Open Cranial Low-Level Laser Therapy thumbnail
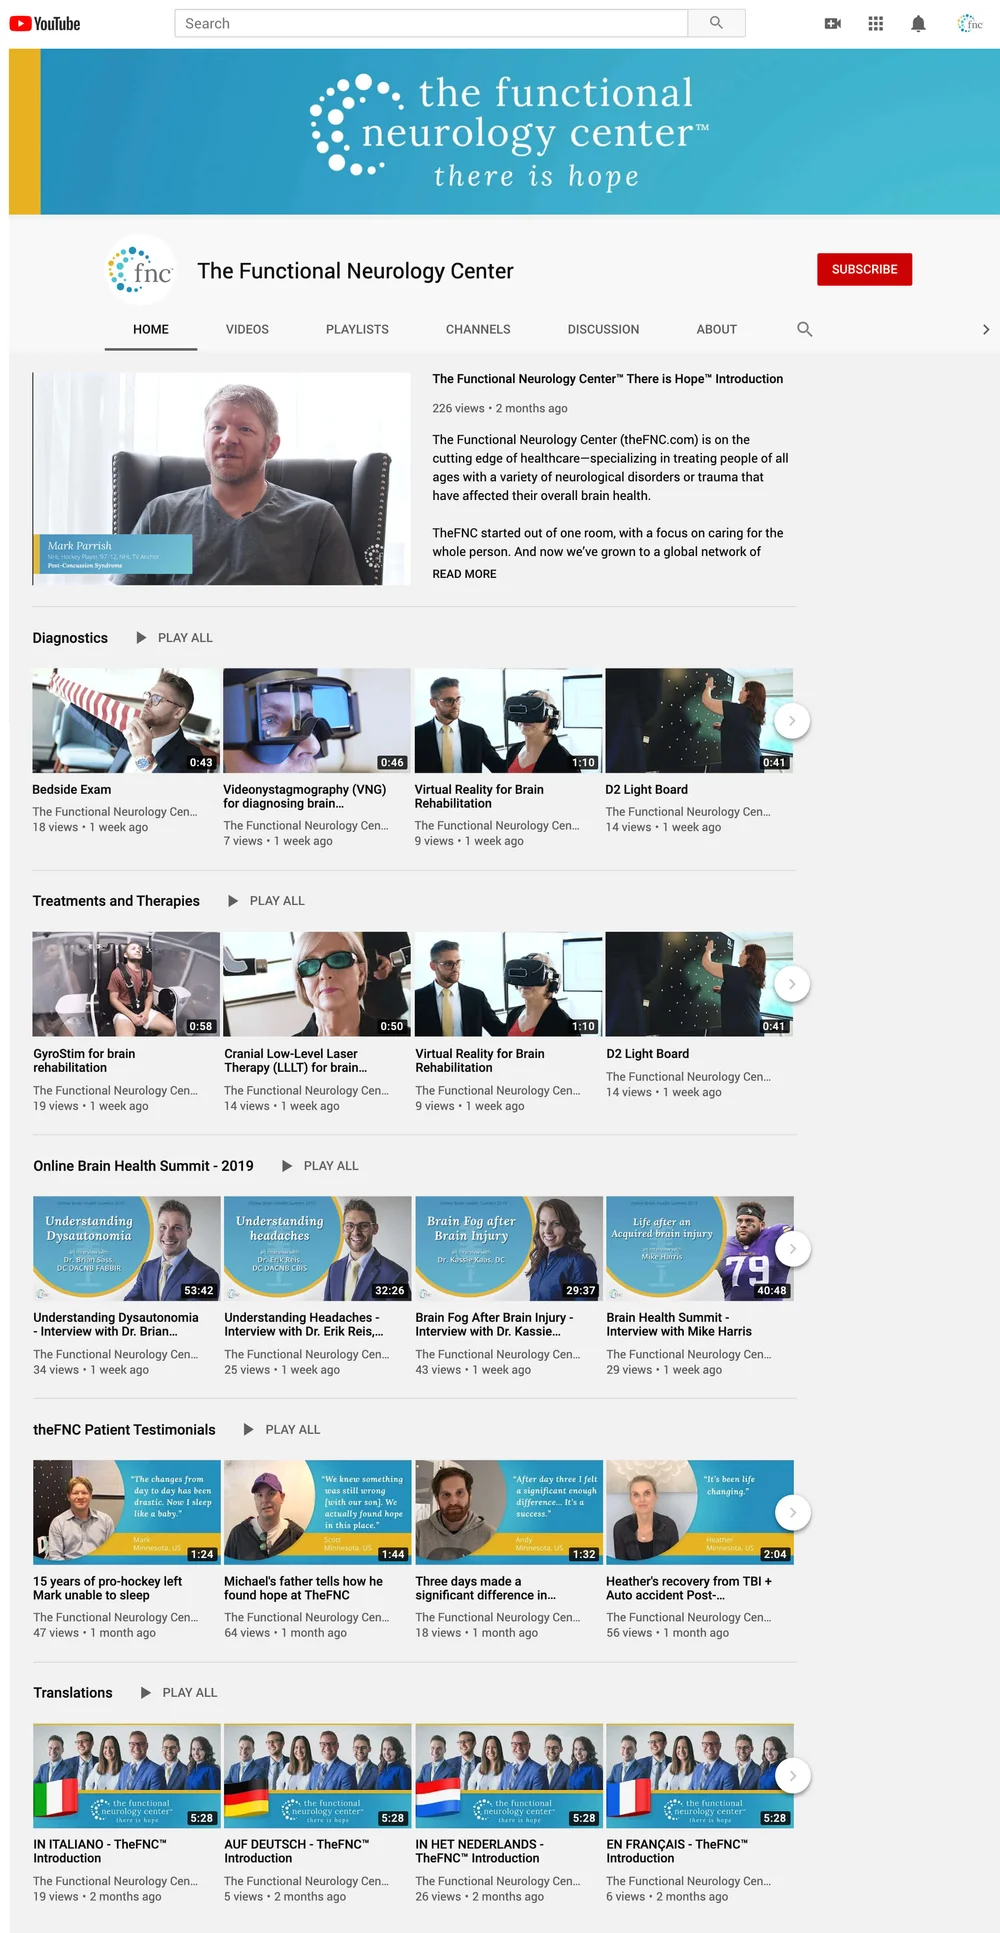 point(317,984)
